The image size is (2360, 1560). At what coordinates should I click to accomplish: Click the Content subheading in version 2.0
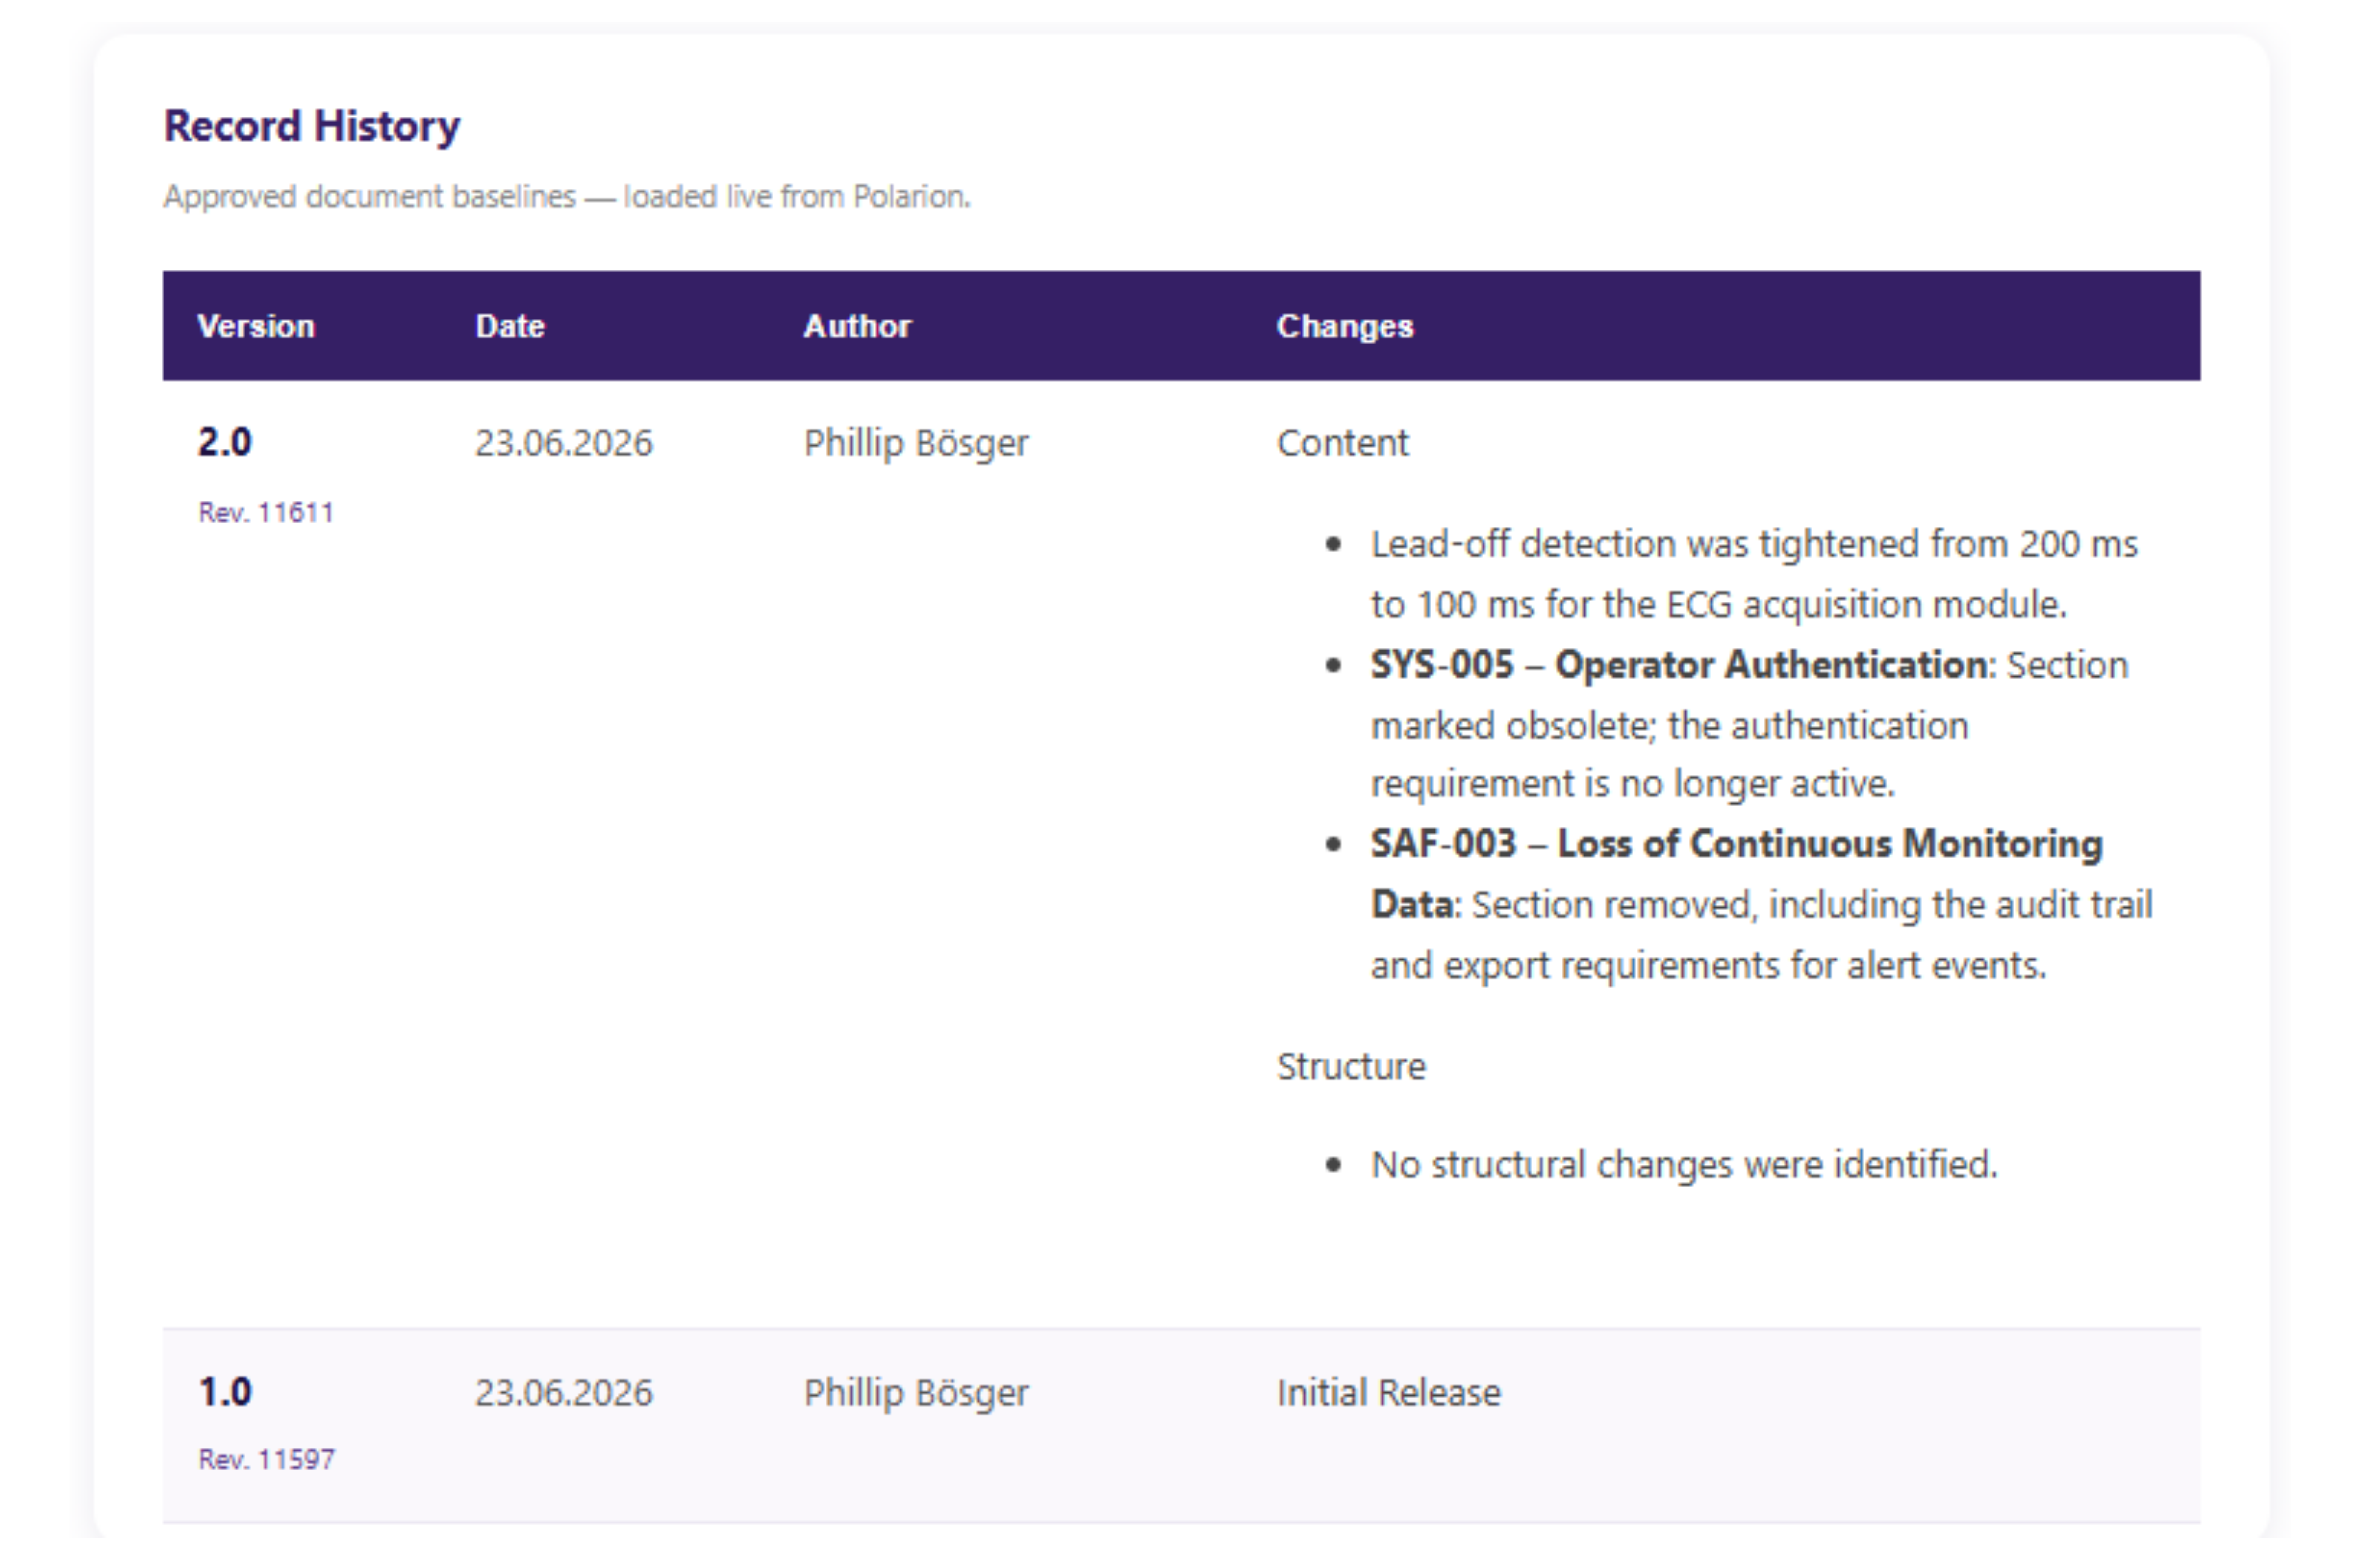click(x=1342, y=443)
